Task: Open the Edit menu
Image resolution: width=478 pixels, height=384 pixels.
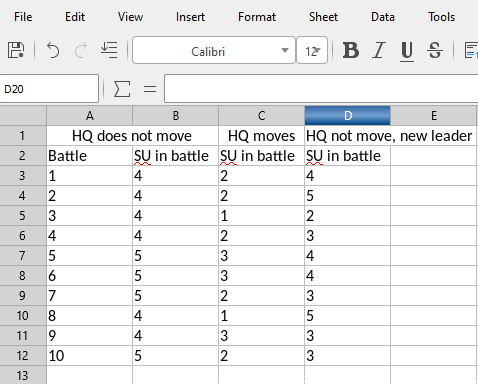Action: click(75, 17)
